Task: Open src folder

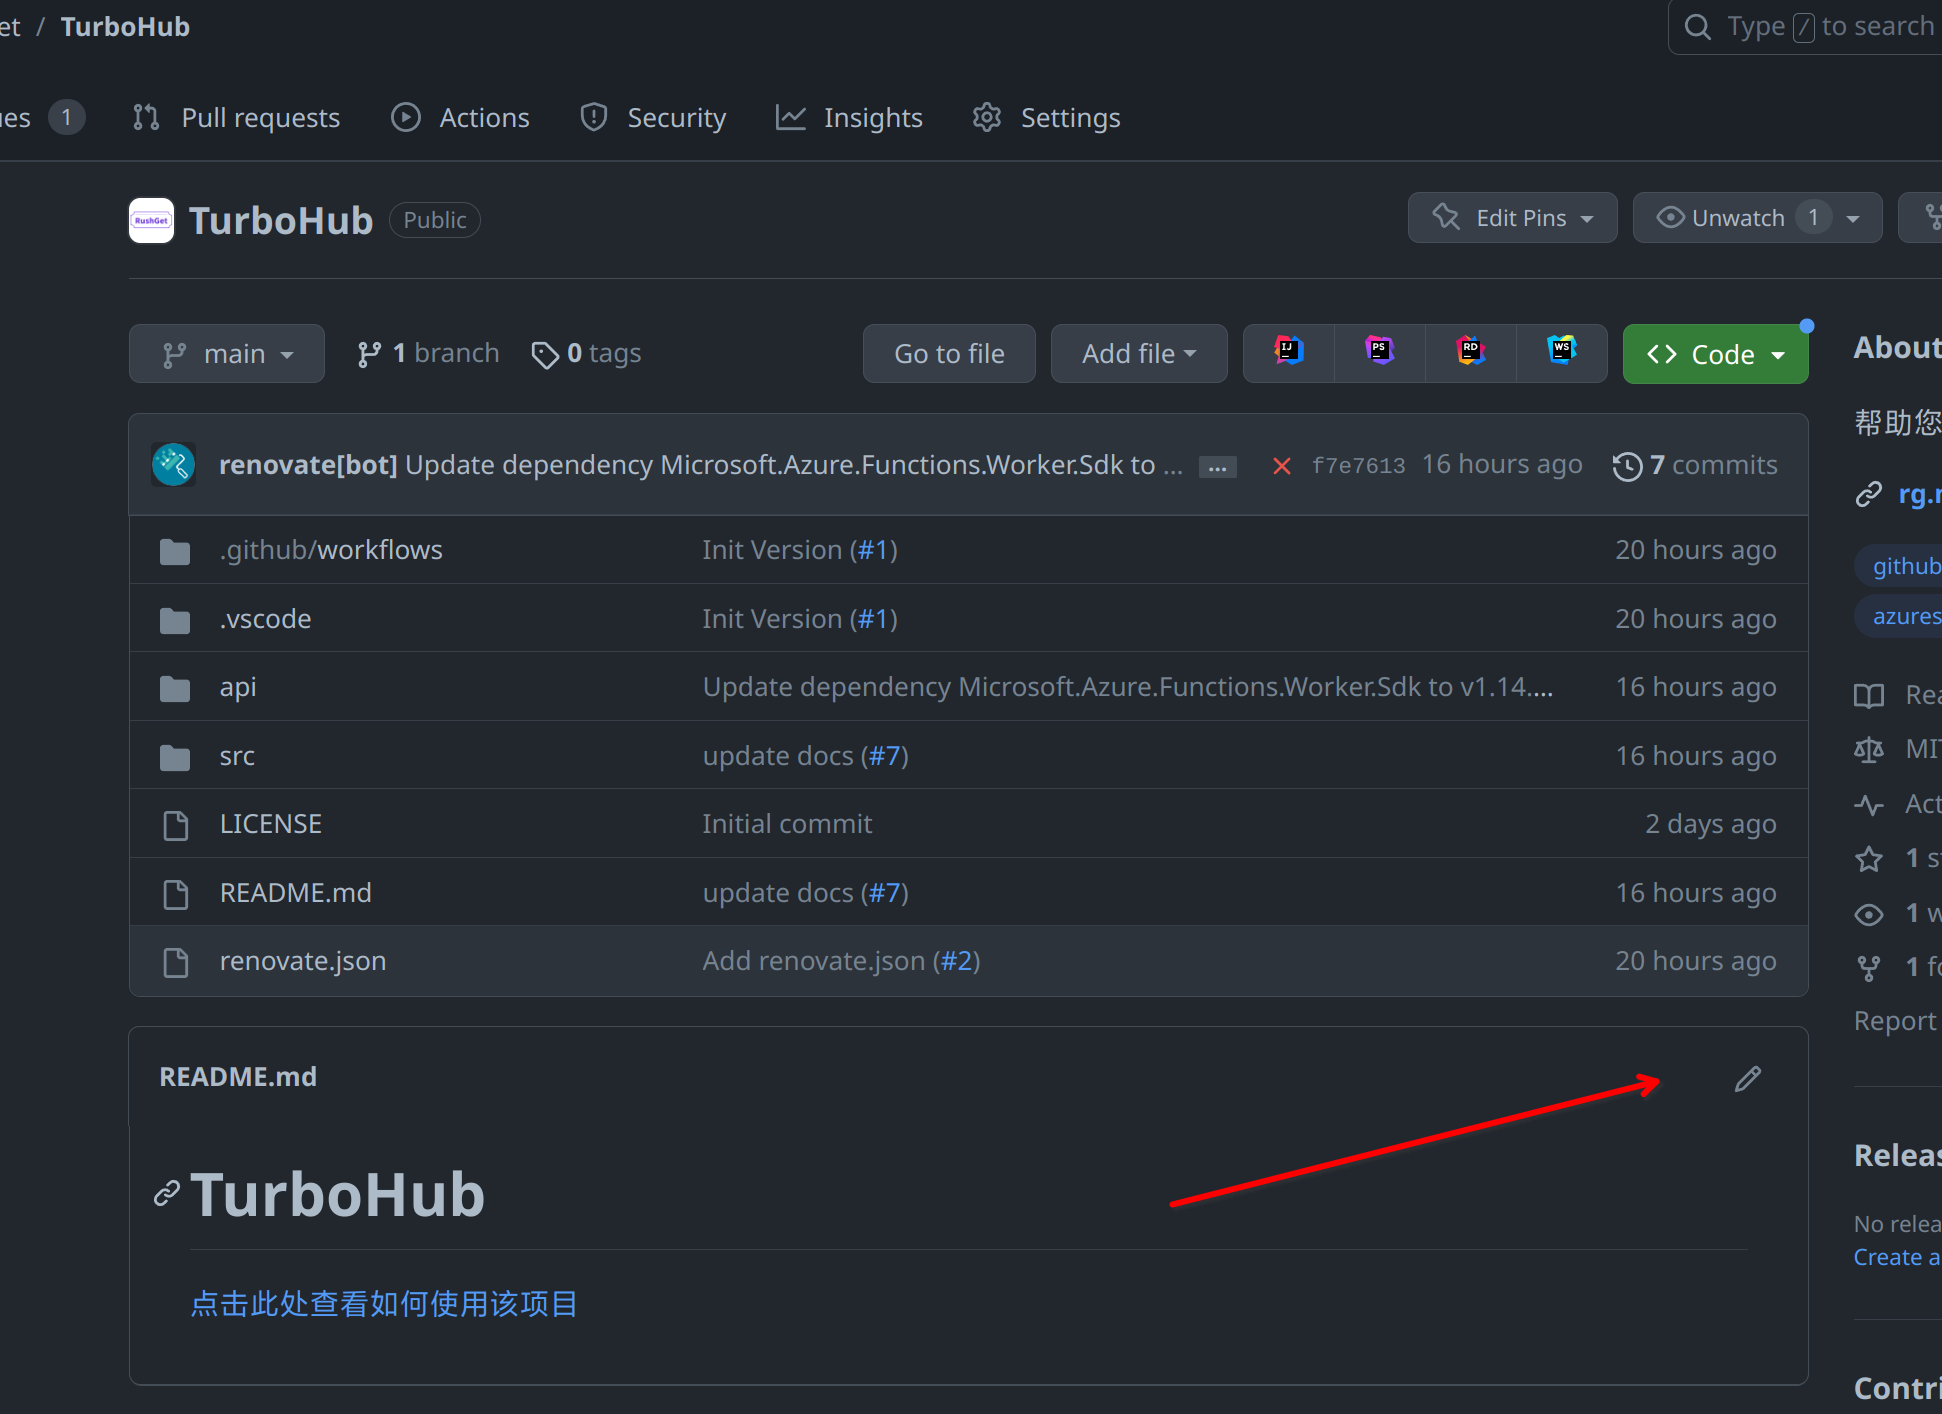Action: coord(237,756)
